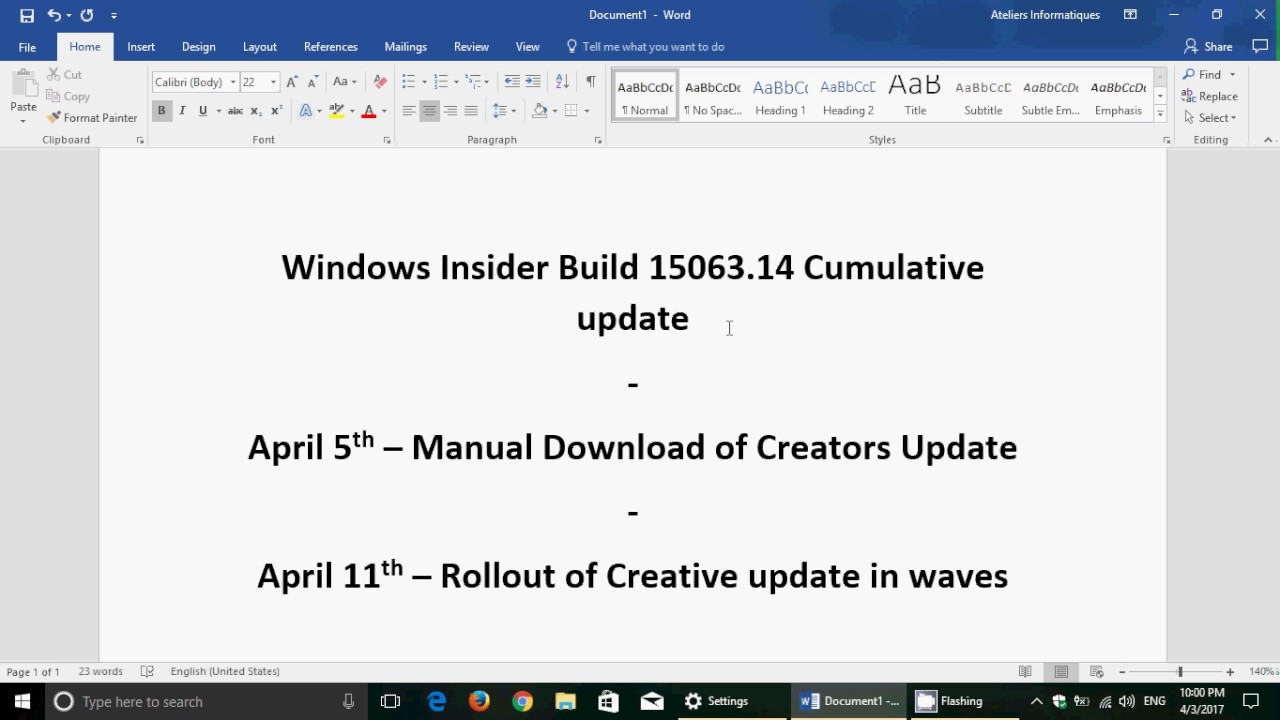The image size is (1280, 720).
Task: Click the Tell me what you want to do box
Action: pos(645,47)
